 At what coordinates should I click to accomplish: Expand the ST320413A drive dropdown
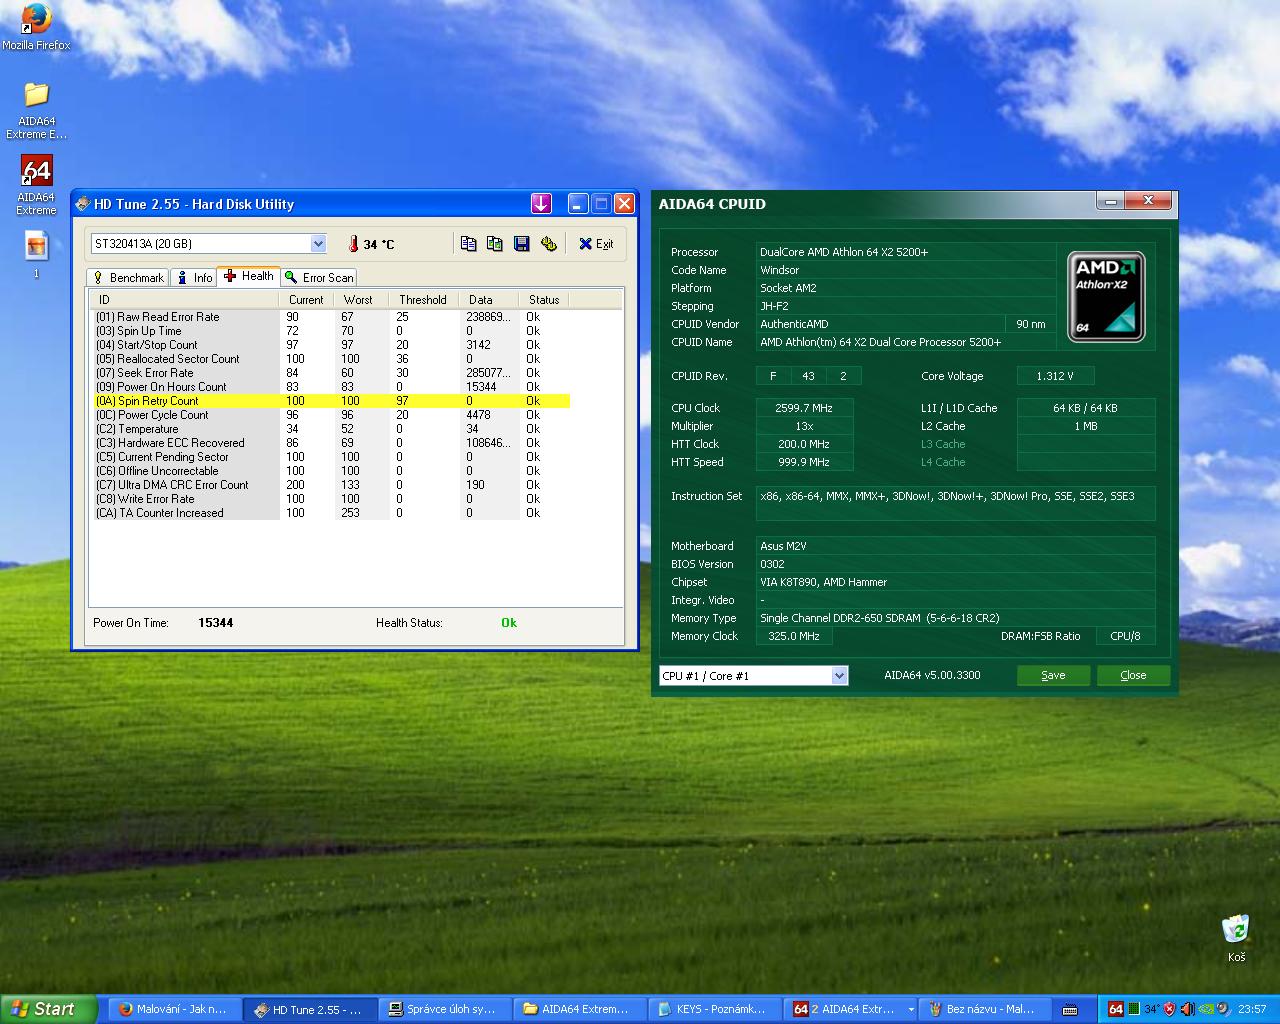[318, 244]
